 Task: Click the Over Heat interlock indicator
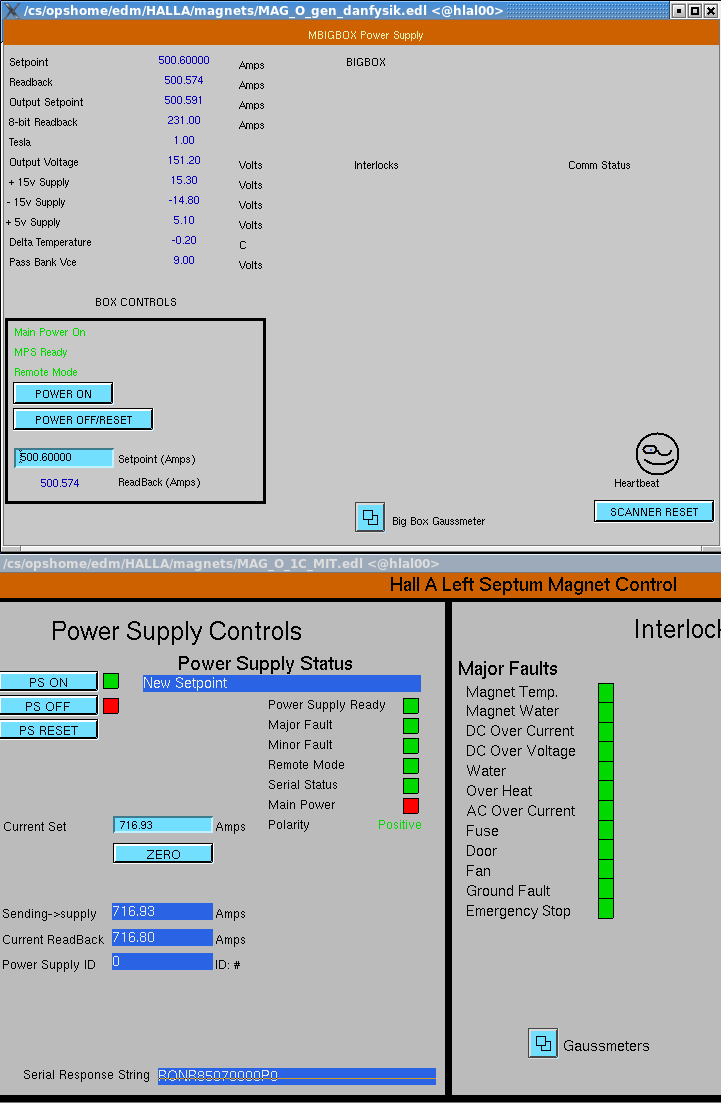pyautogui.click(x=606, y=791)
